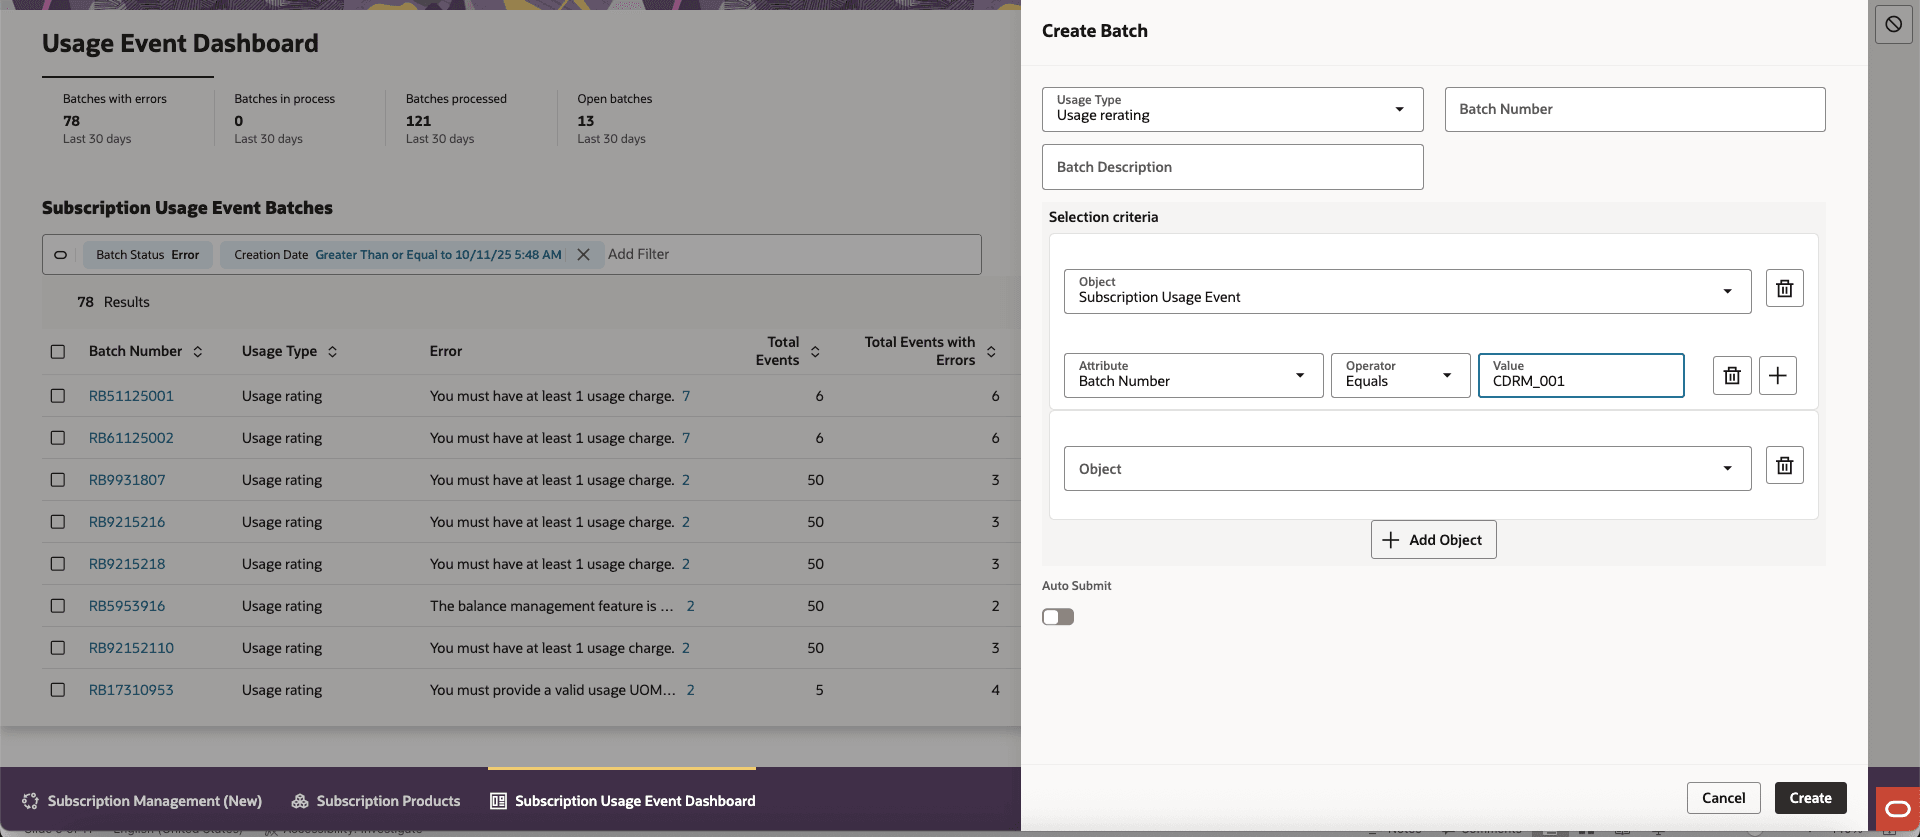
Task: Tick the checkbox for RB9931807
Action: [x=58, y=480]
